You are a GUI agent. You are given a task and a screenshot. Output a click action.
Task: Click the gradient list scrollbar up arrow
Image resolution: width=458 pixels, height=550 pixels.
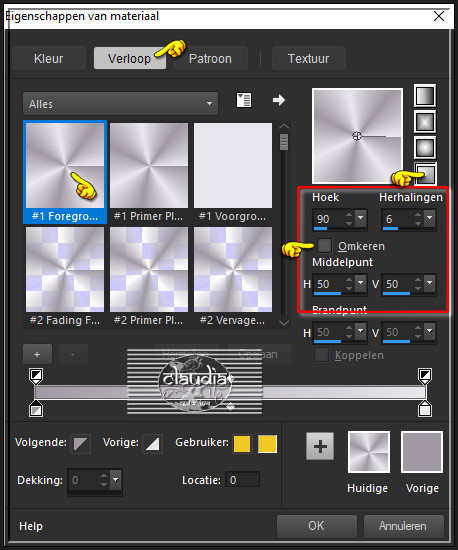[x=284, y=126]
